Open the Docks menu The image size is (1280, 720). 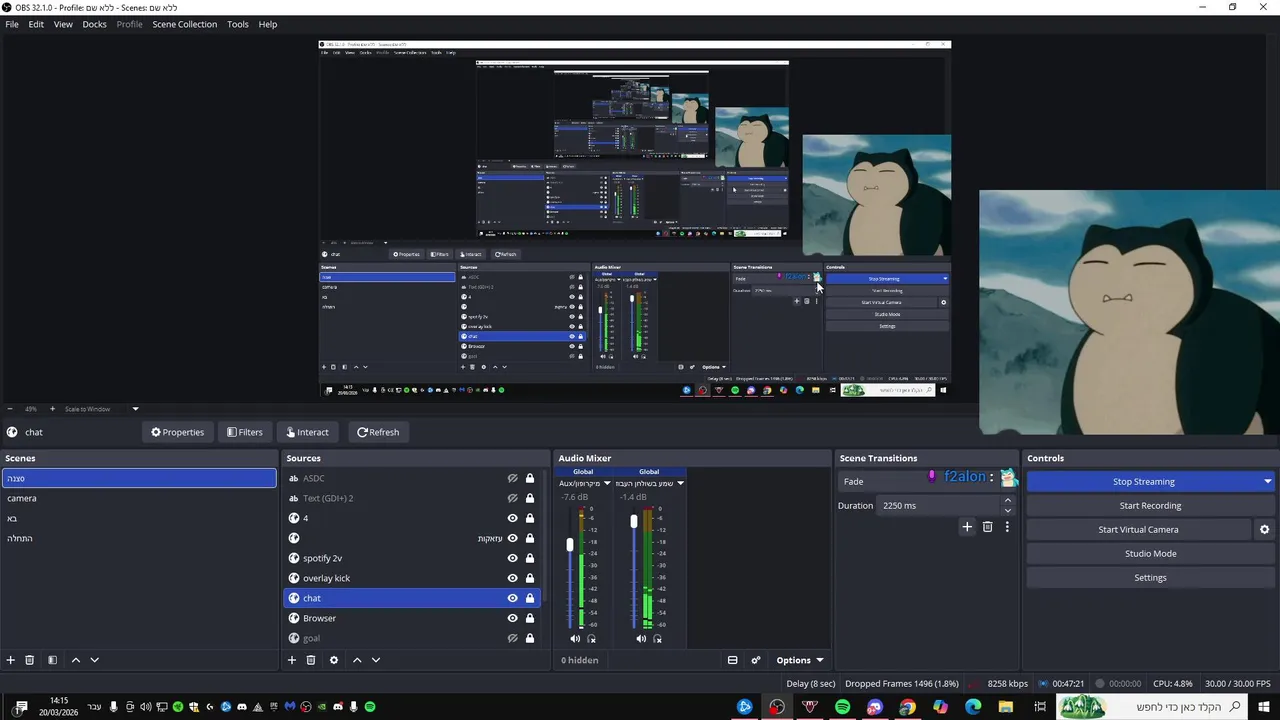(94, 24)
